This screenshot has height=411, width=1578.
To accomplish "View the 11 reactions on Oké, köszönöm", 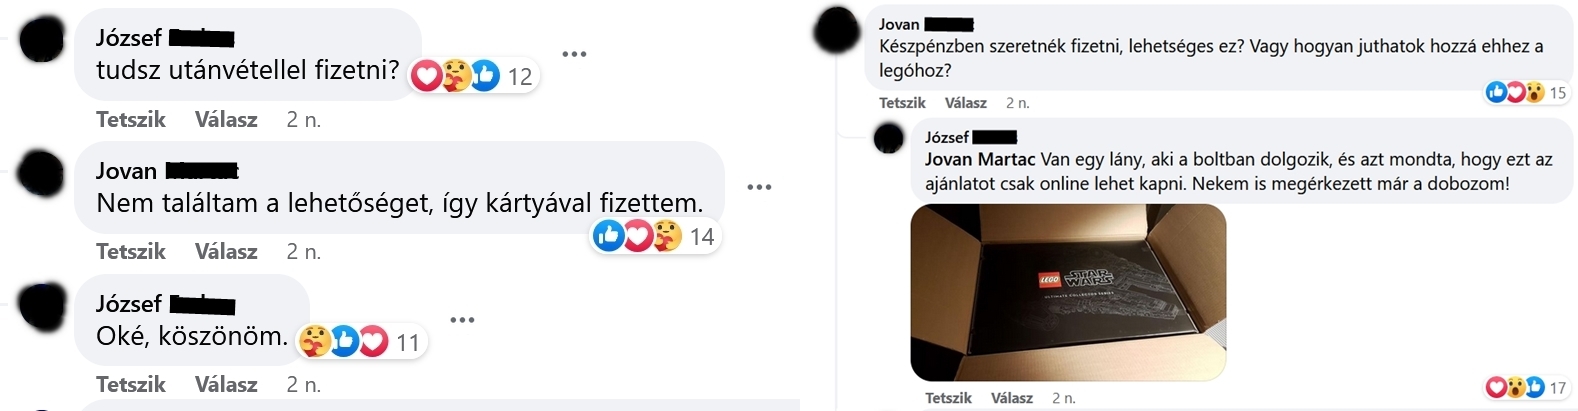I will pos(363,342).
